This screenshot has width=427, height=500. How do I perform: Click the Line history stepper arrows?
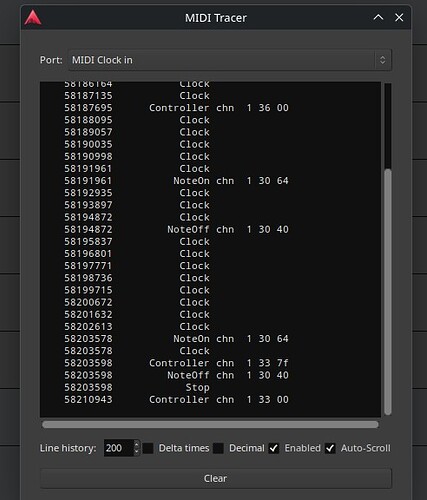136,448
